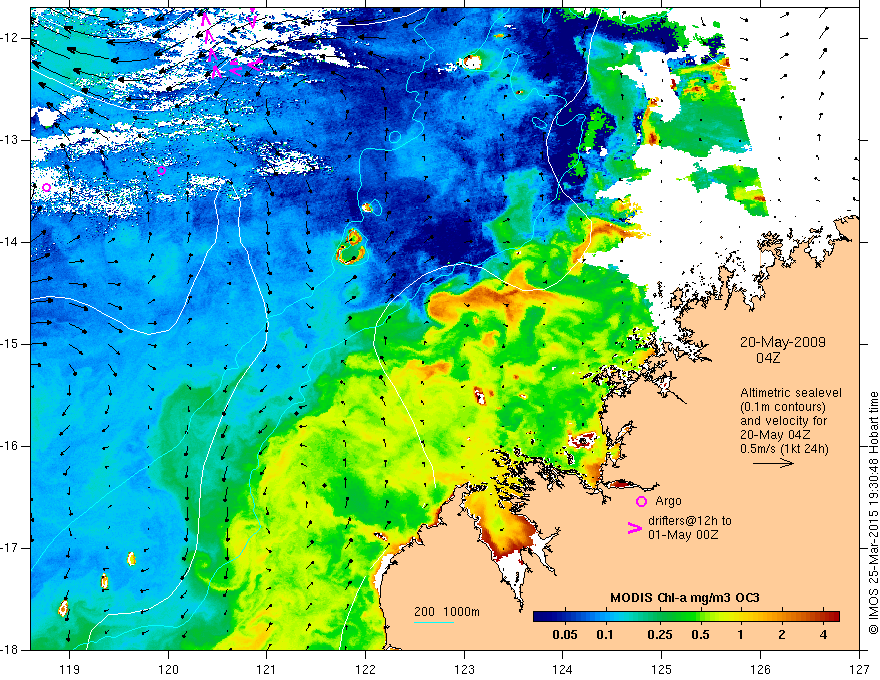Click the Argo float marker near 118.8E 13.5S
This screenshot has width=880, height=680.
(47, 187)
